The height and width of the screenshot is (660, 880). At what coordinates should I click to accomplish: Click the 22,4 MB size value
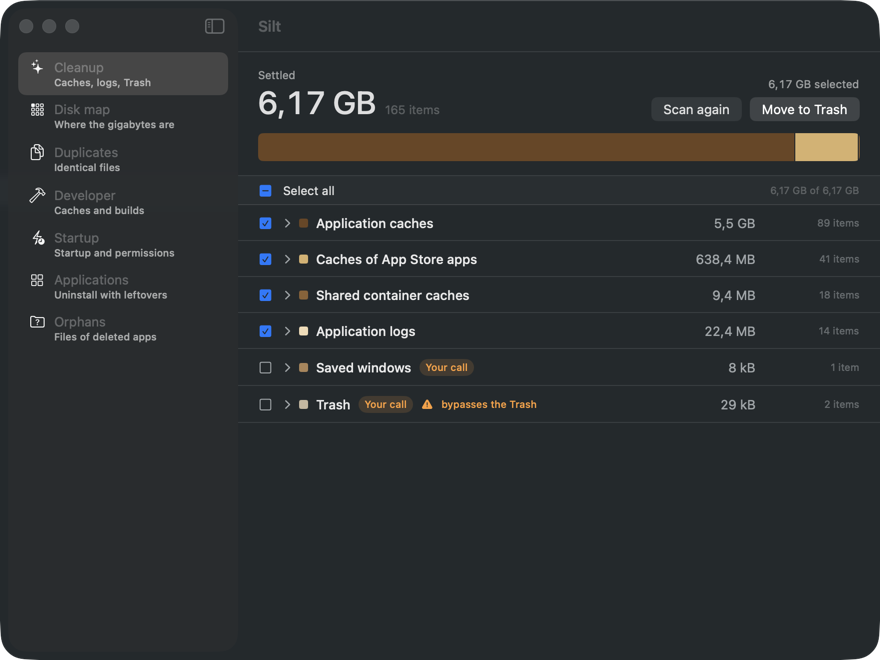click(x=730, y=331)
